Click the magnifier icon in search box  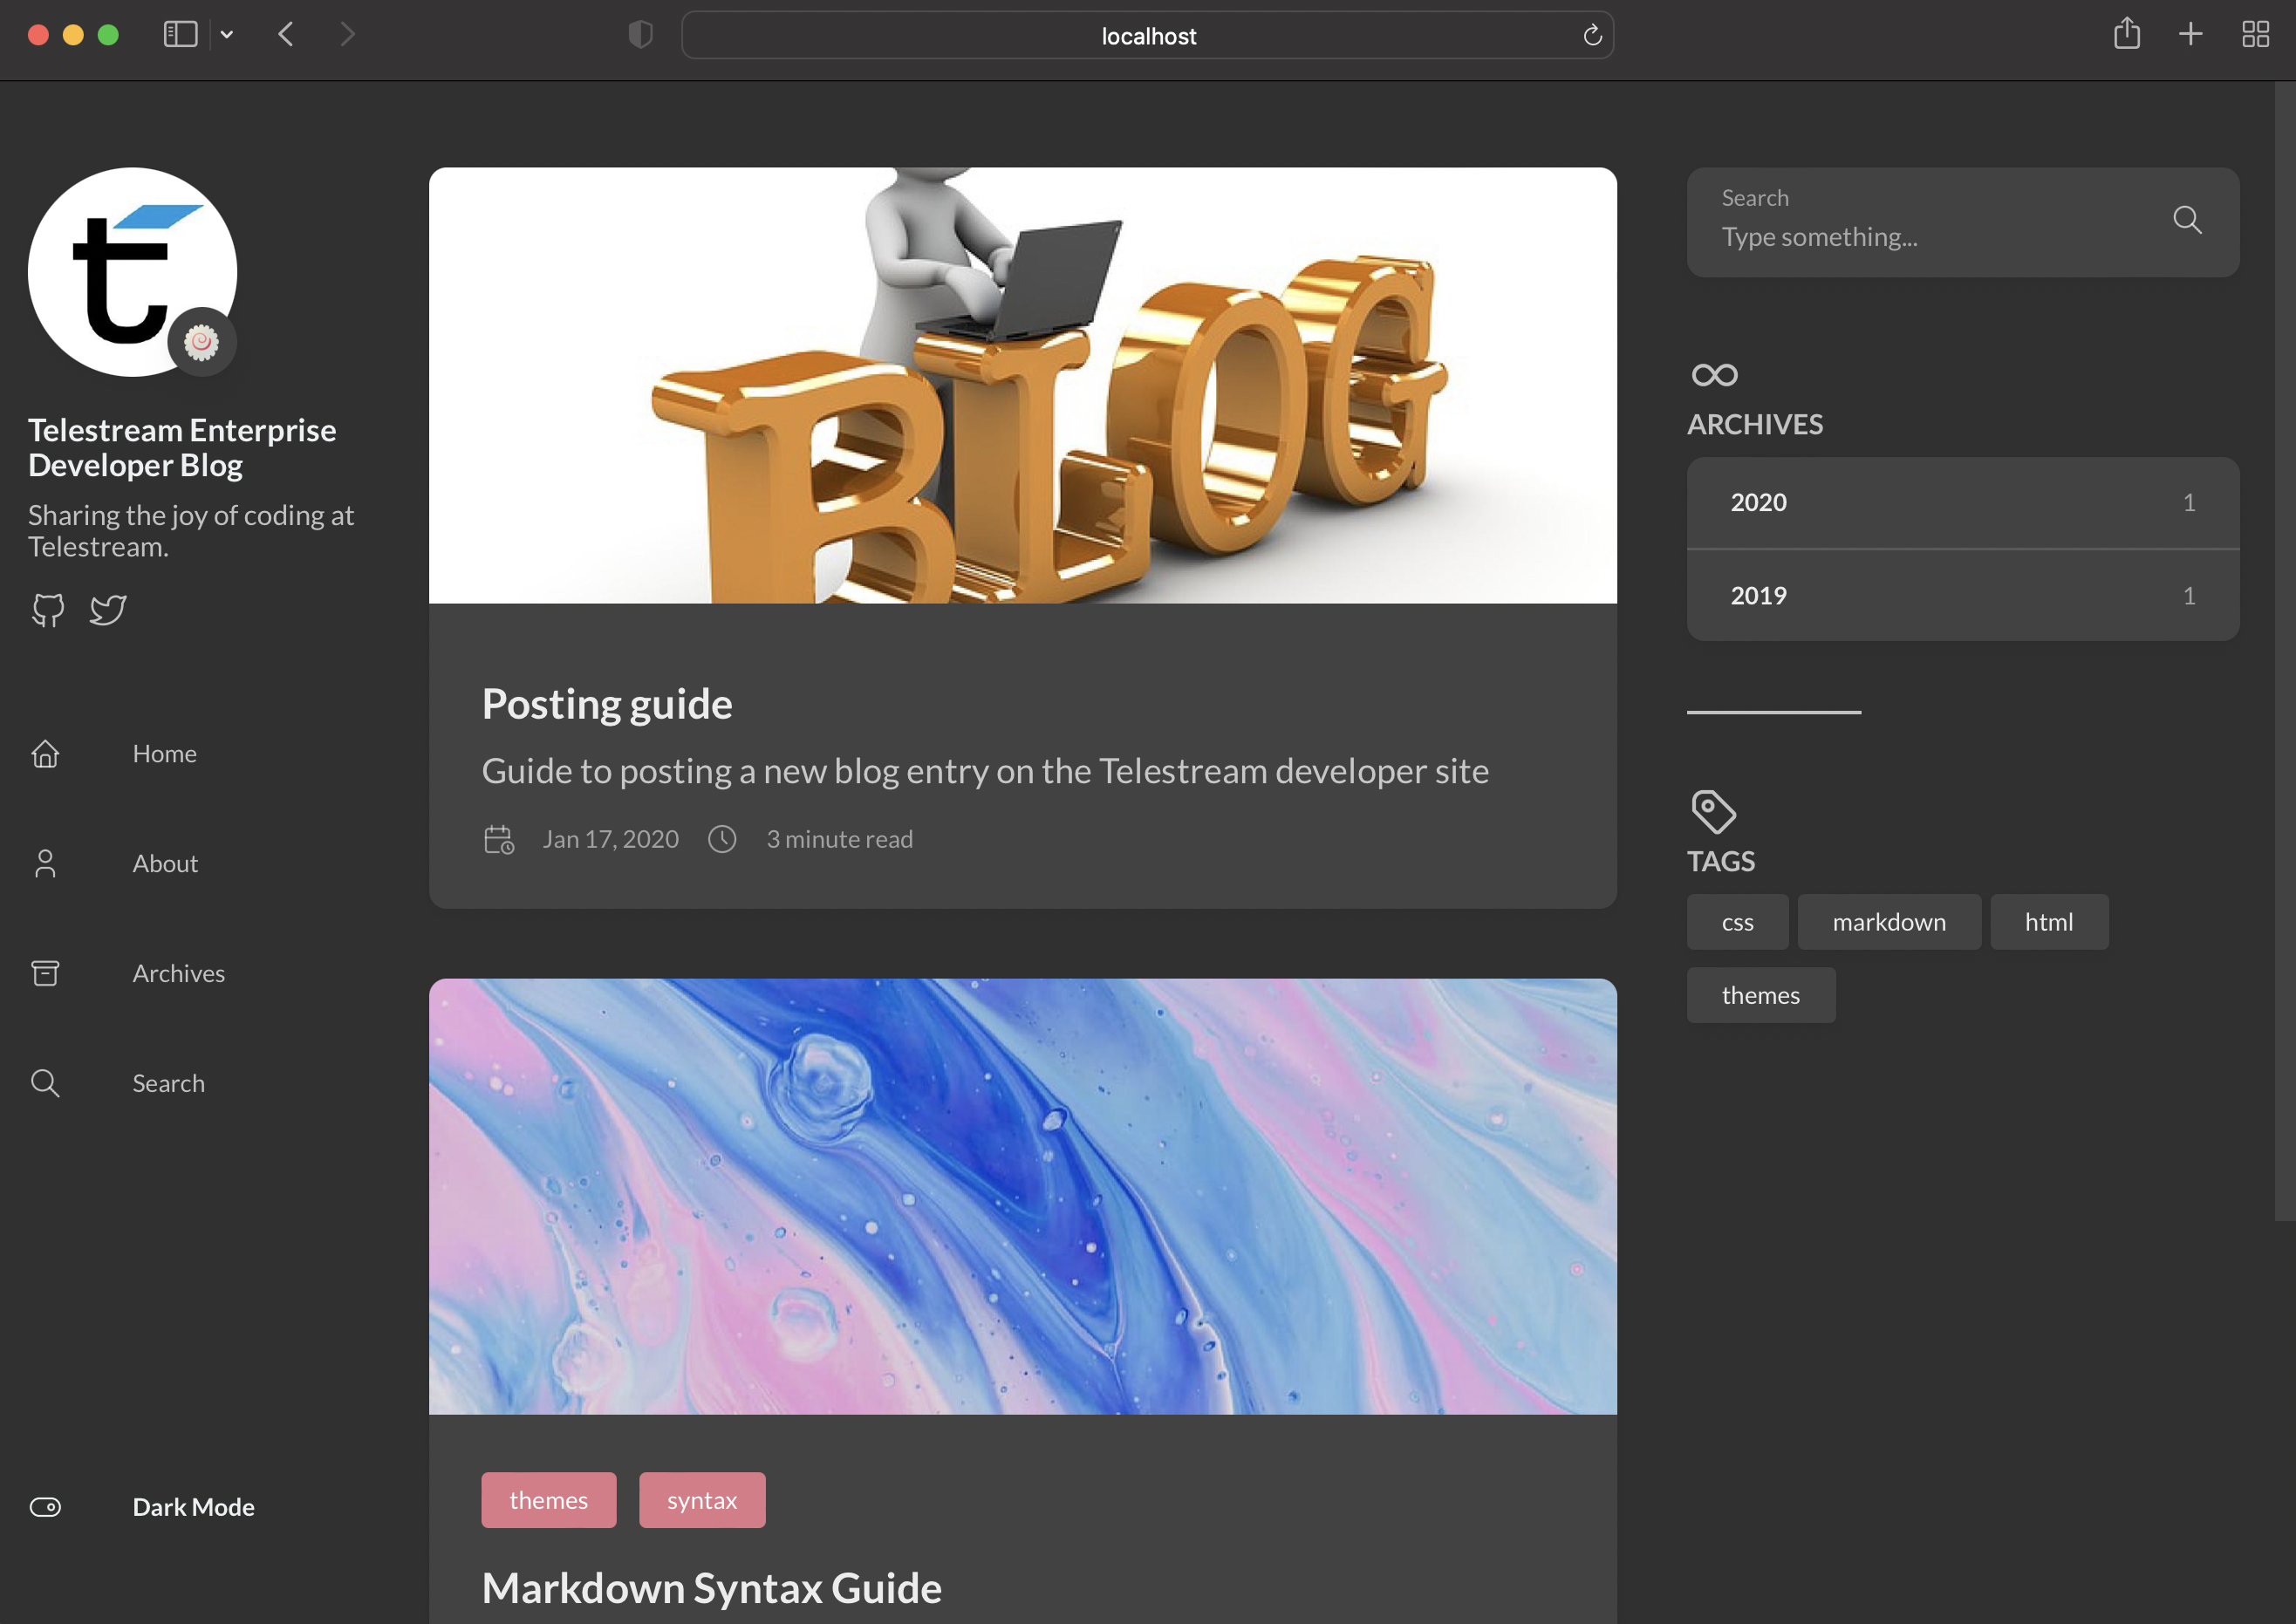2187,220
